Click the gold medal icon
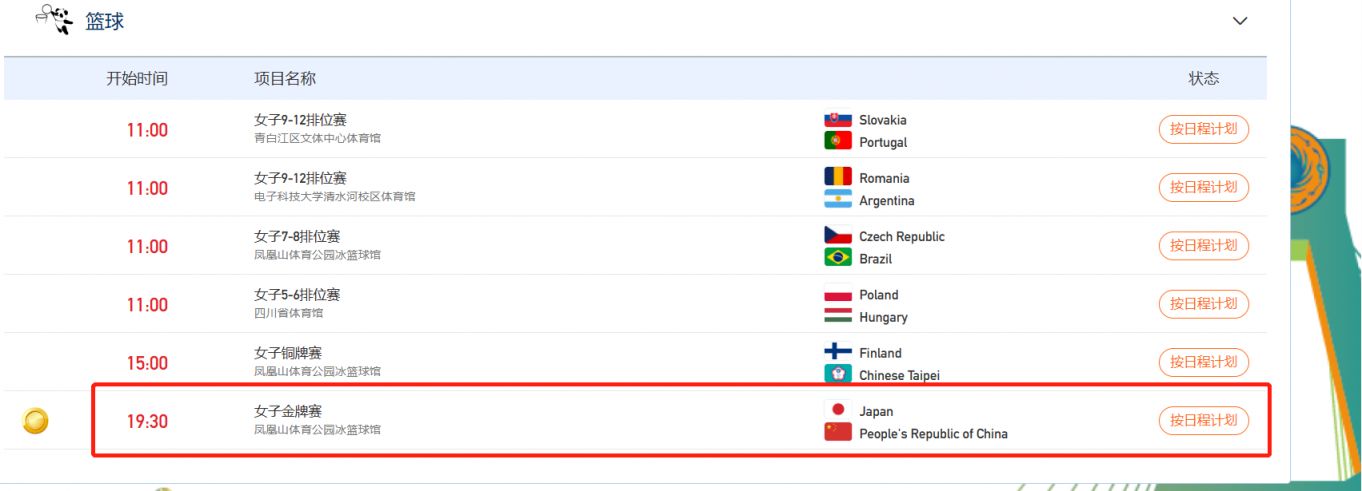 click(x=36, y=421)
